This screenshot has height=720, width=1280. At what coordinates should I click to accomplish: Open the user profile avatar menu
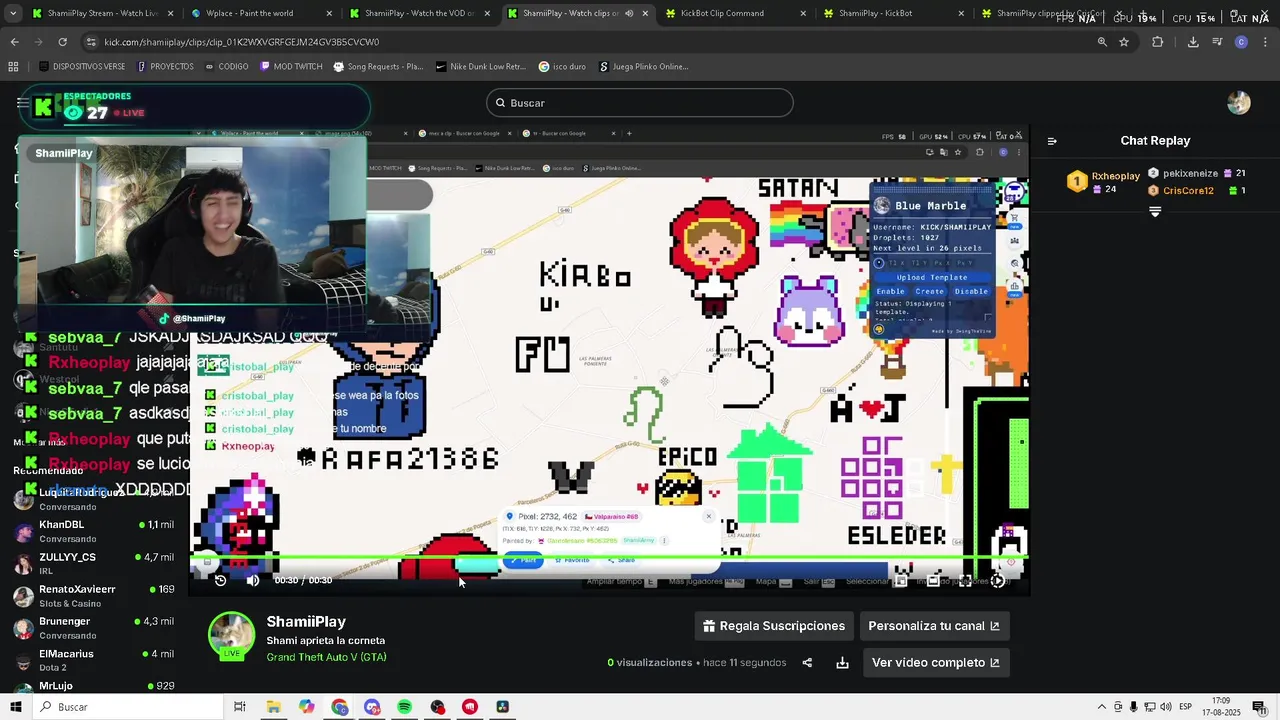1239,103
